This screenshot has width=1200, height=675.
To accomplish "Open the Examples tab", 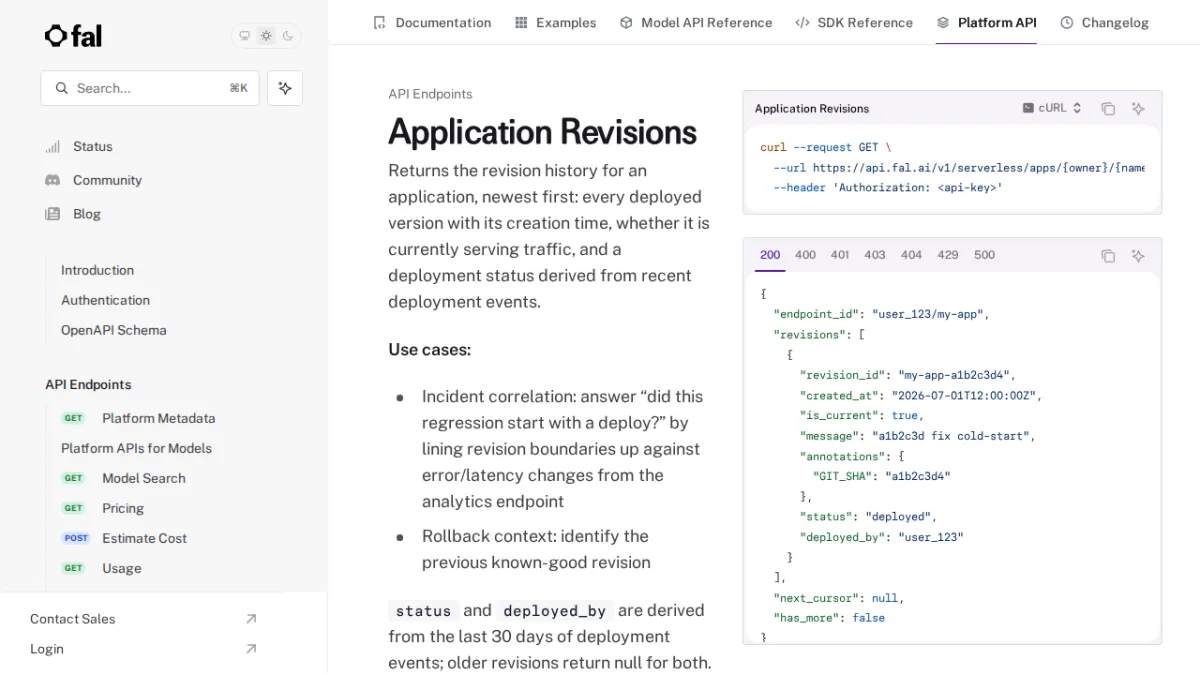I will tap(555, 22).
